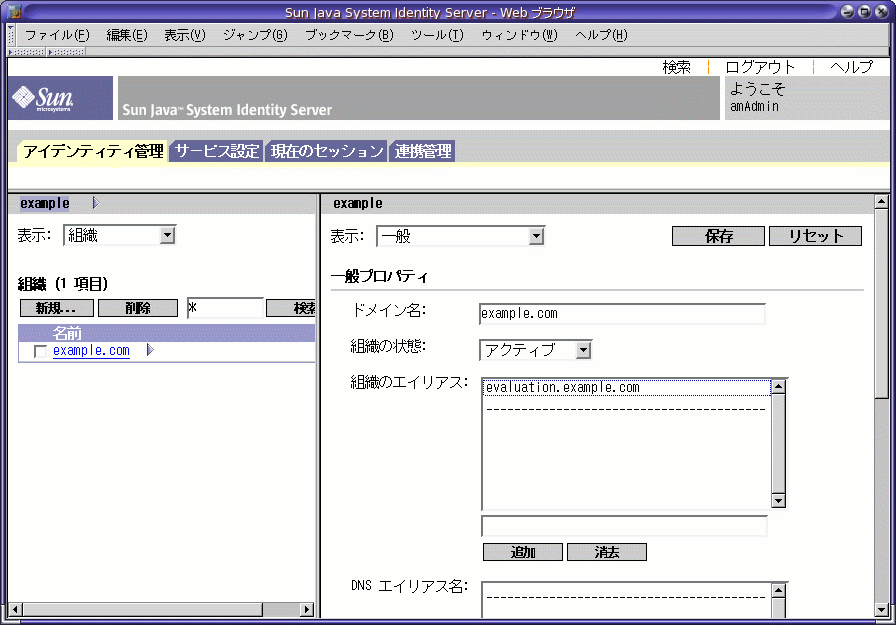896x625 pixels.
Task: Click up arrow of organization alias list scrollbar
Action: (x=778, y=386)
